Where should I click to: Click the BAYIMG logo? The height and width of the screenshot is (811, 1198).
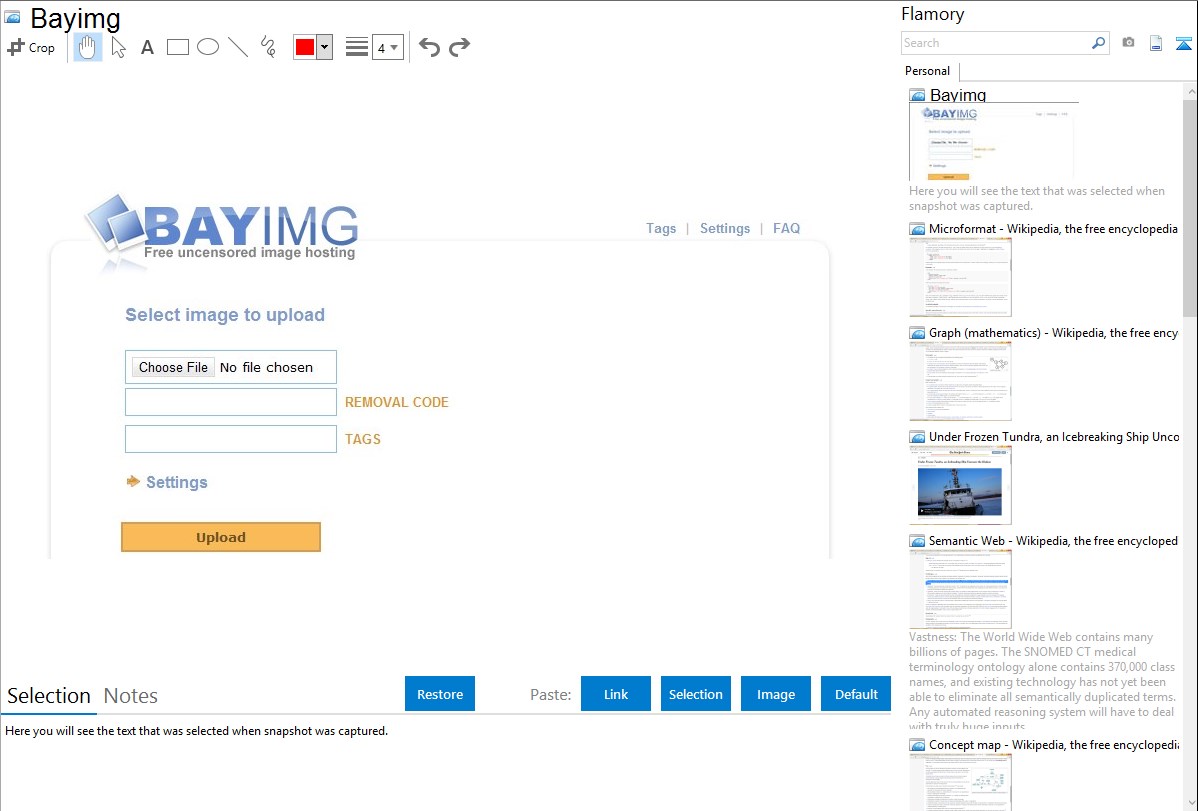[222, 231]
